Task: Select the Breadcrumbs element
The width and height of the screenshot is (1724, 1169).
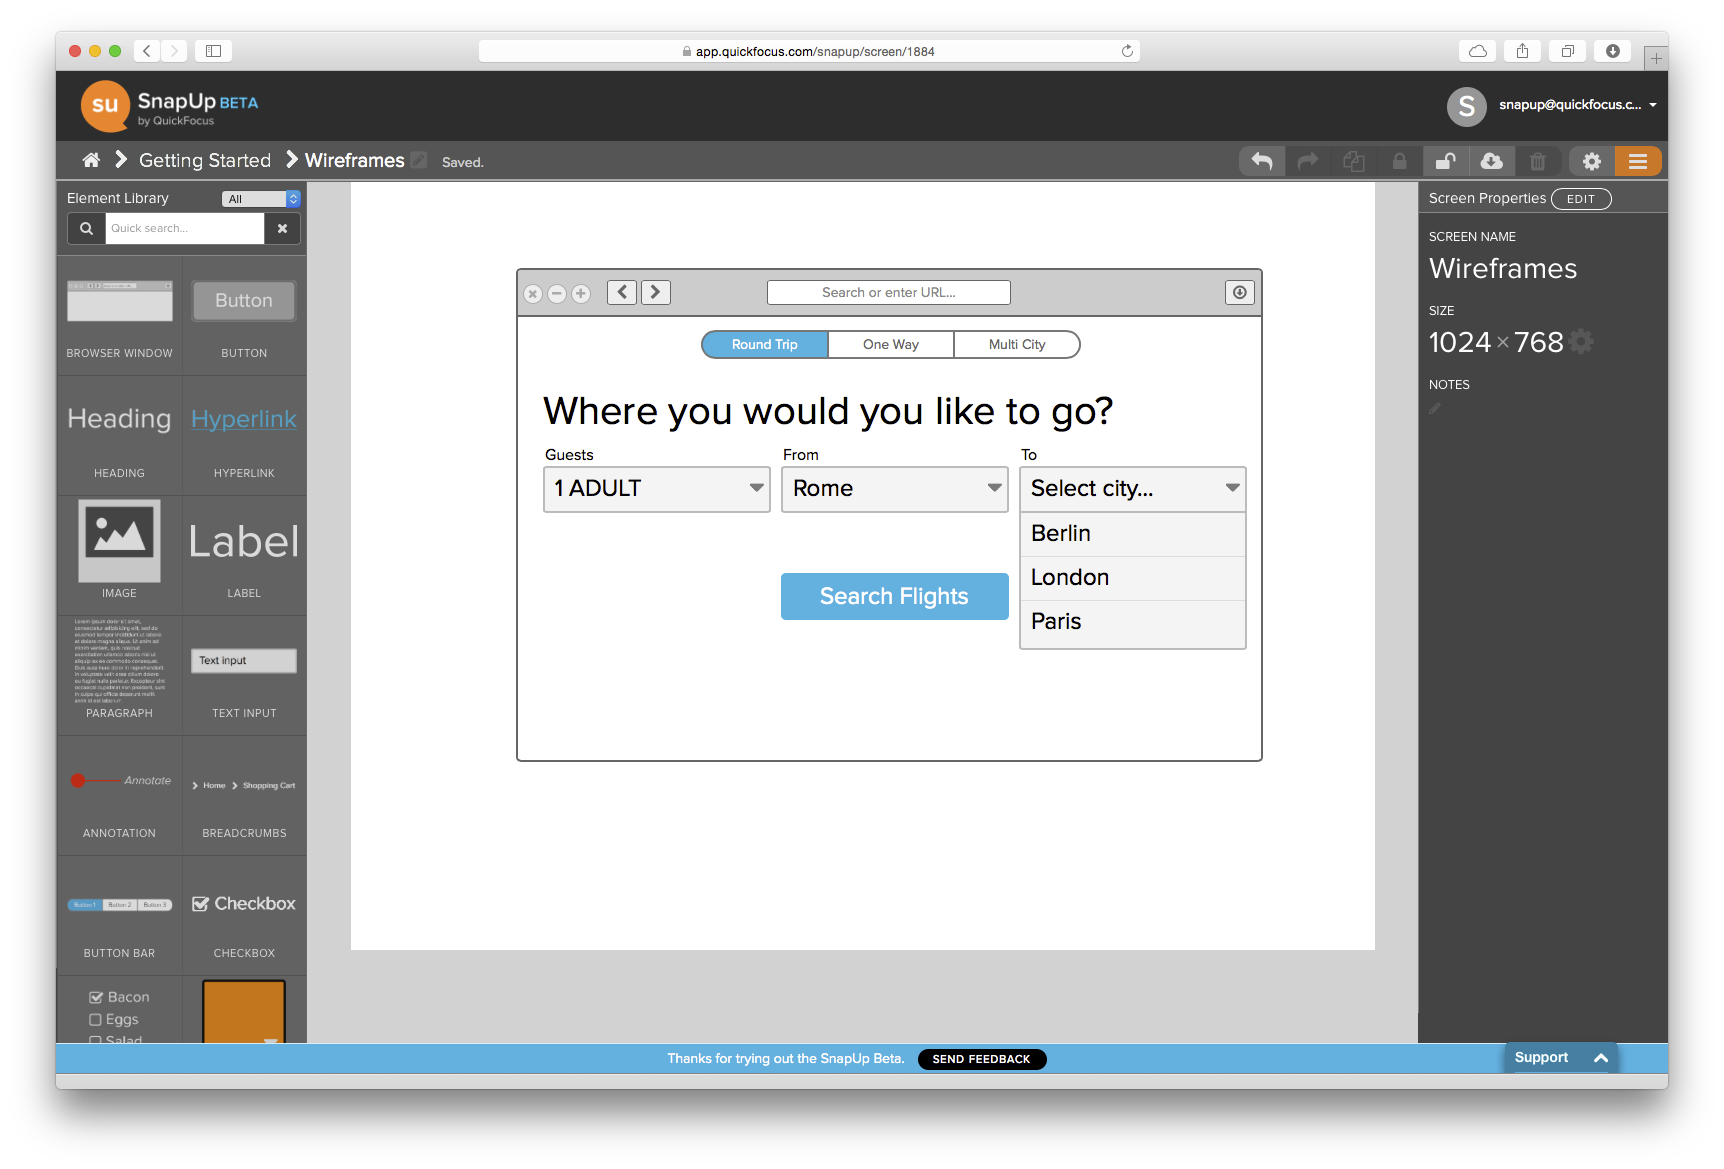Action: [x=244, y=797]
